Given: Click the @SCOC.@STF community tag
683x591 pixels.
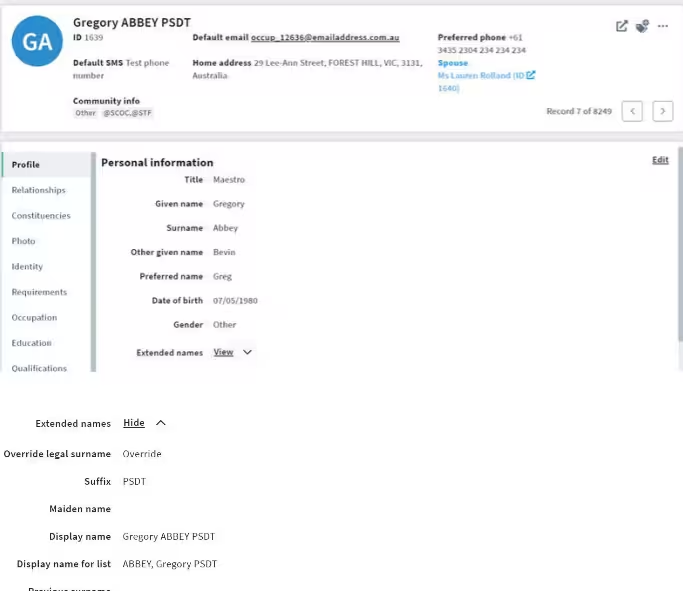Looking at the screenshot, I should point(127,113).
